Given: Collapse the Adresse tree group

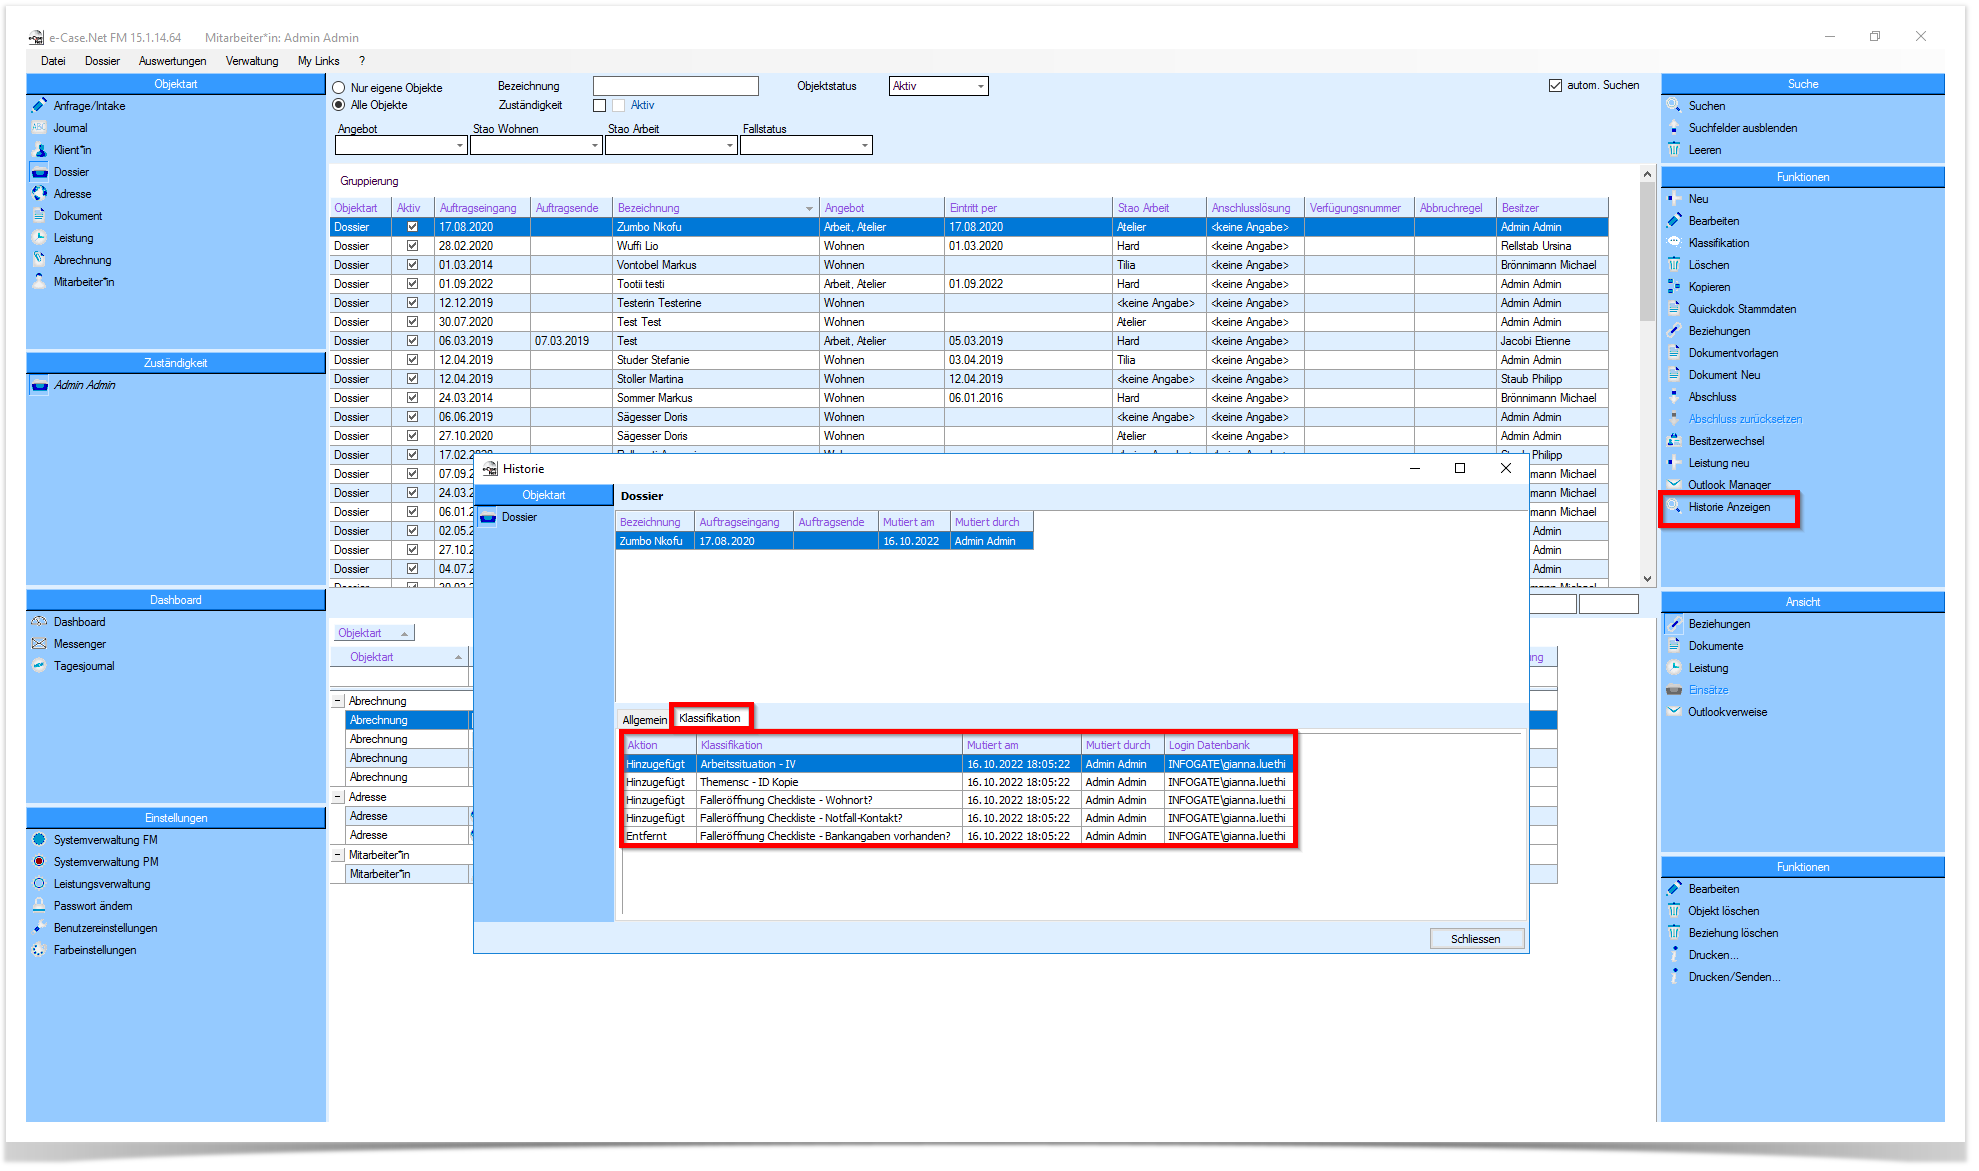Looking at the screenshot, I should (x=338, y=797).
